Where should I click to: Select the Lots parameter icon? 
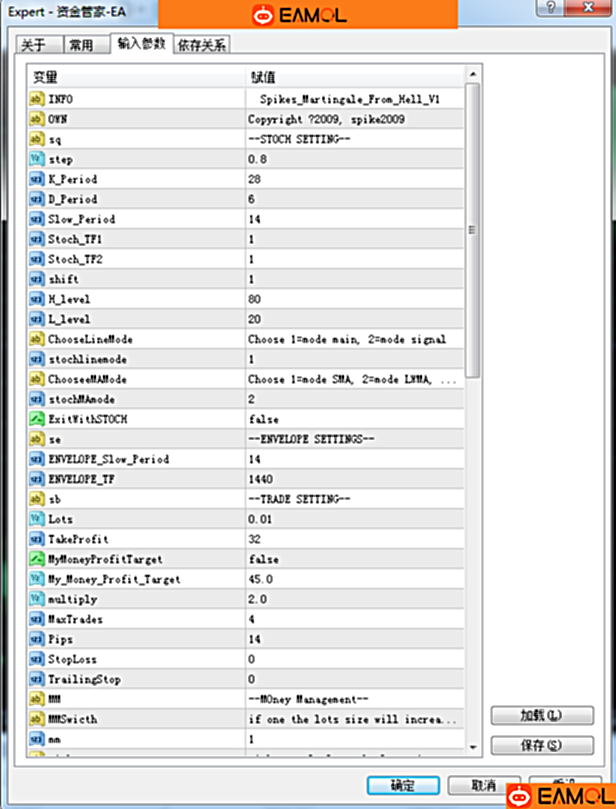[x=38, y=519]
